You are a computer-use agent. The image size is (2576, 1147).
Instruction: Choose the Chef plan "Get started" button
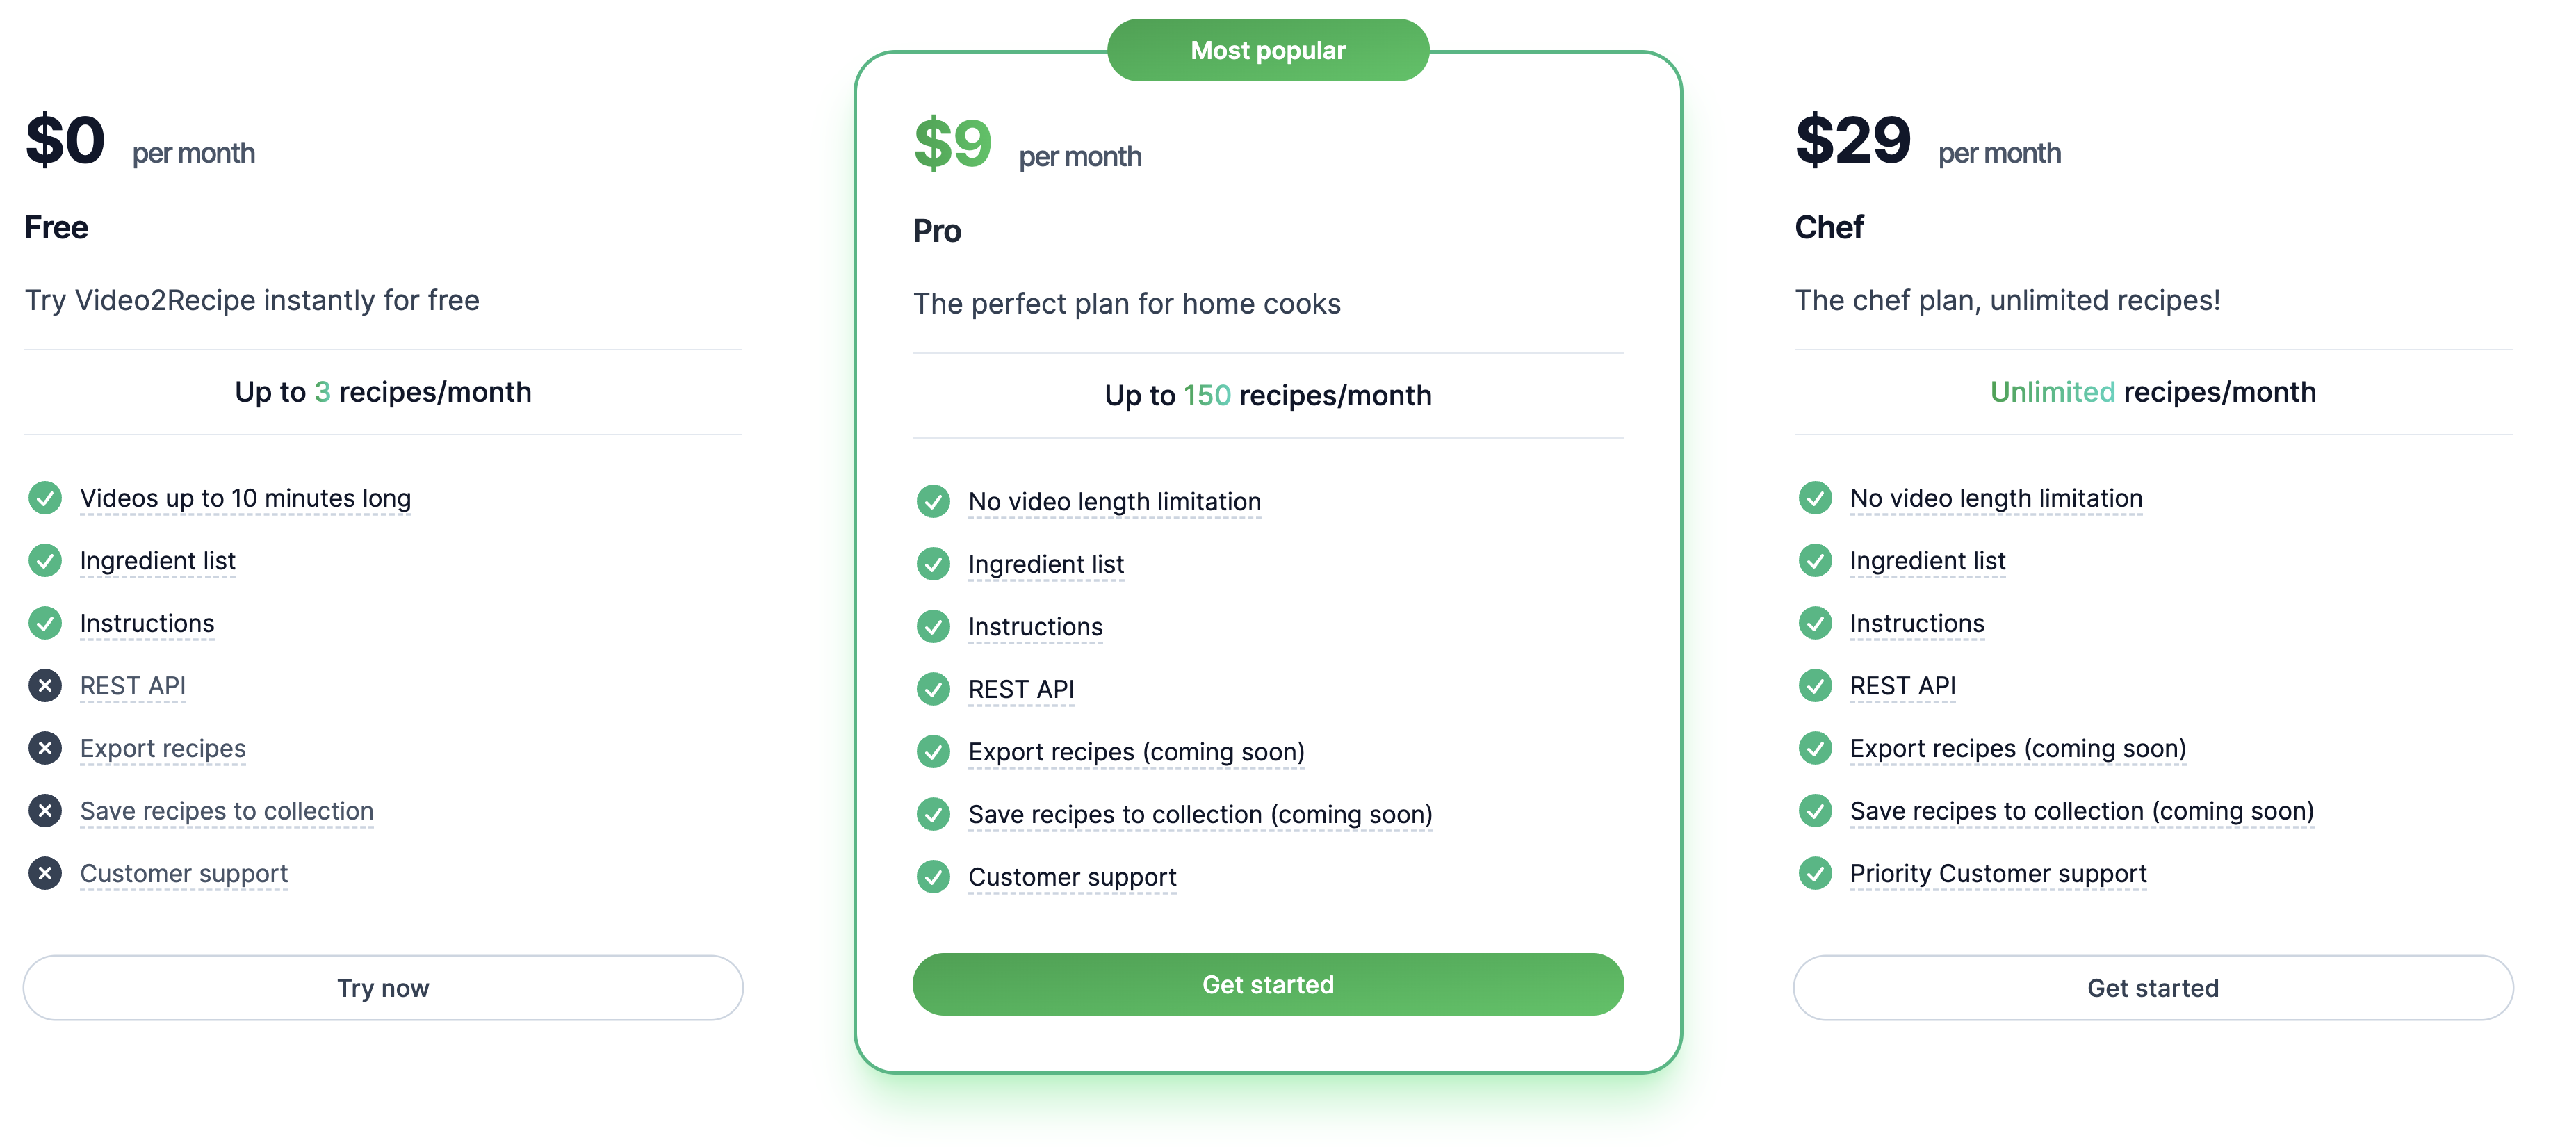2152,987
